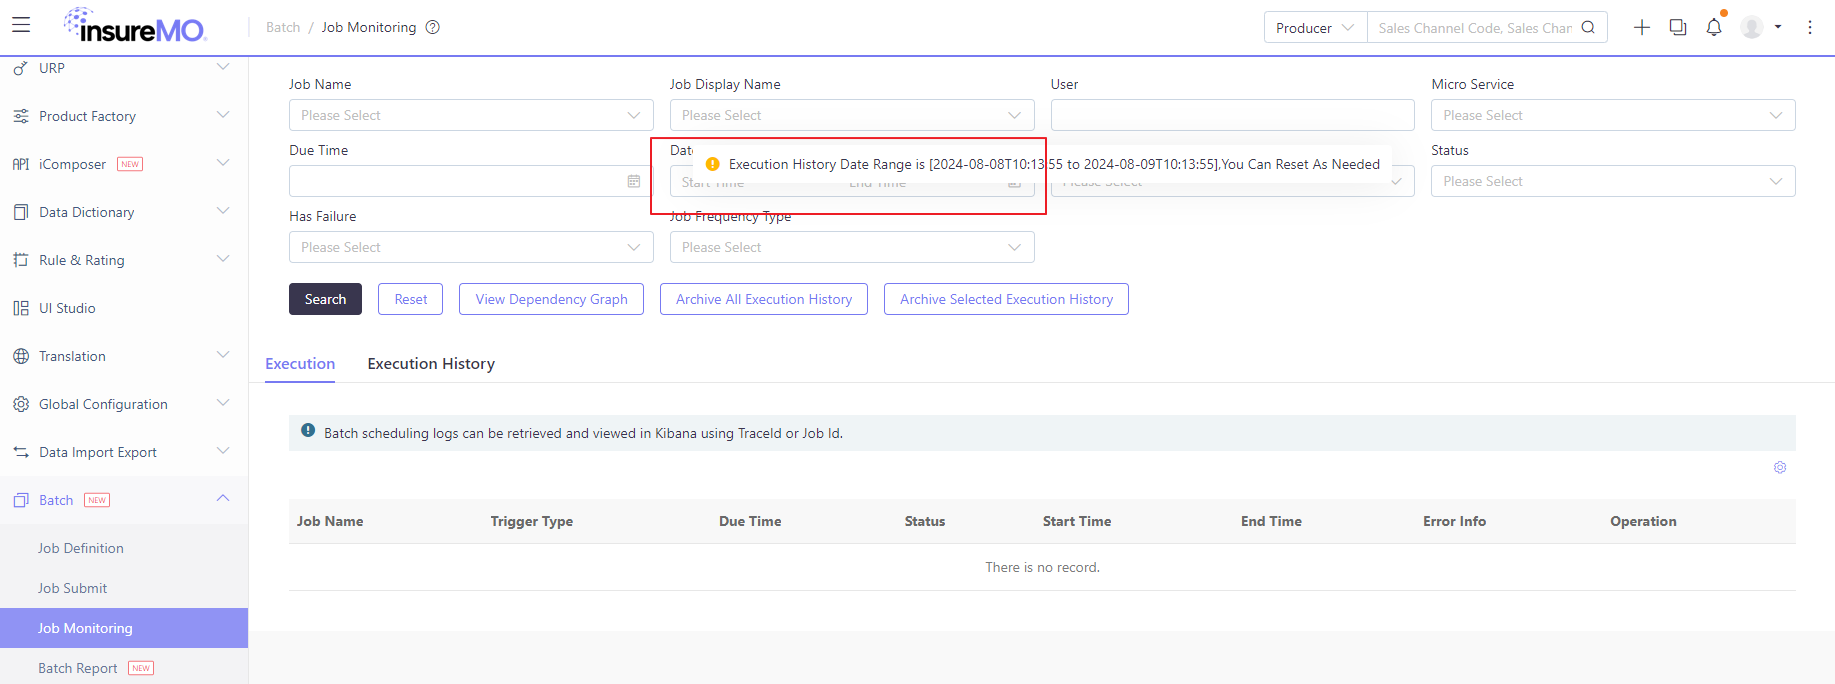Open Job Monitoring help question icon
The image size is (1835, 684).
[433, 27]
